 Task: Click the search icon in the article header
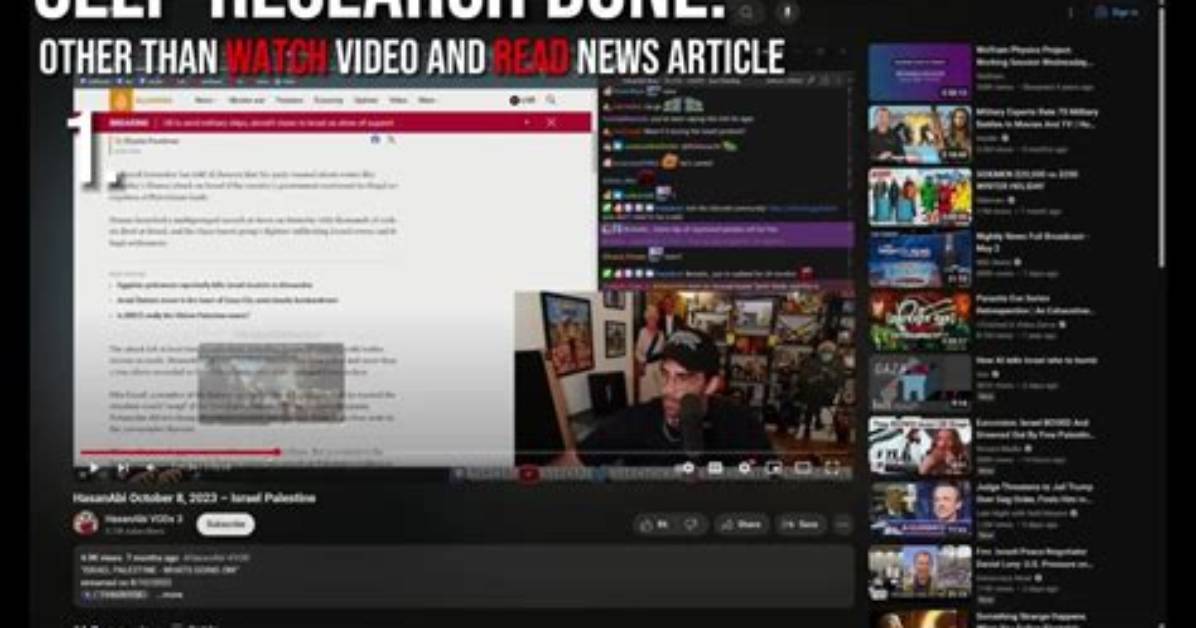click(551, 100)
